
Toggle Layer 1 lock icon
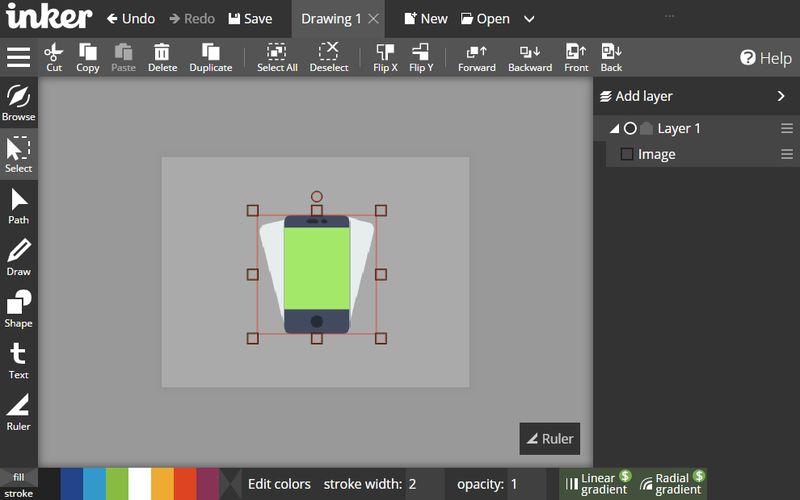pos(646,129)
